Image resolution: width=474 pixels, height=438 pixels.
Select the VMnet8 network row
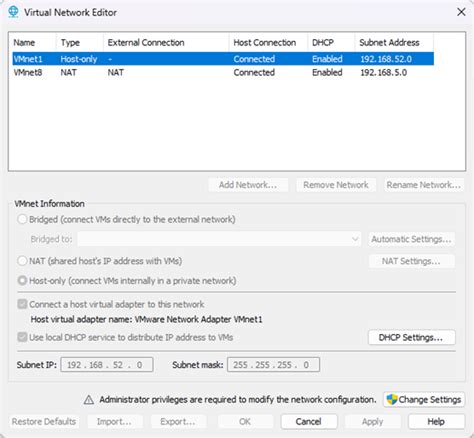223,72
